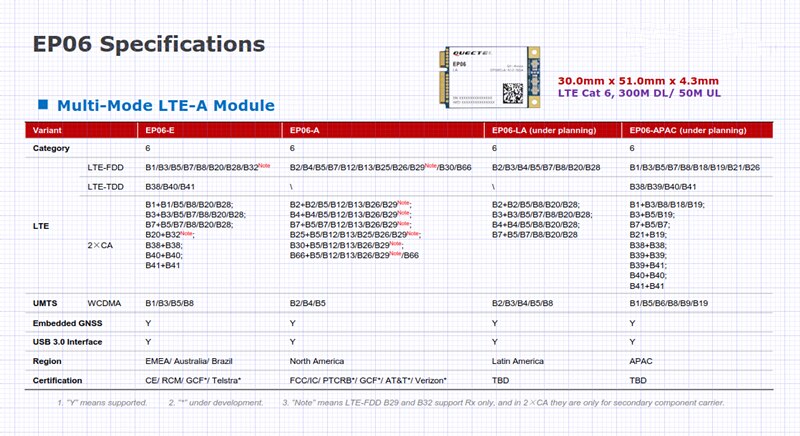
Task: Click the B20+B32 carrier aggregation line
Action: point(170,235)
